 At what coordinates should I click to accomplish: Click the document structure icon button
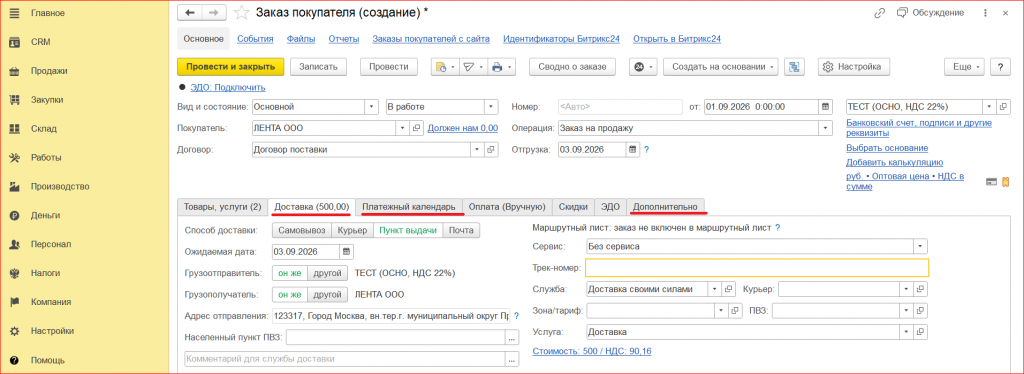click(x=794, y=67)
